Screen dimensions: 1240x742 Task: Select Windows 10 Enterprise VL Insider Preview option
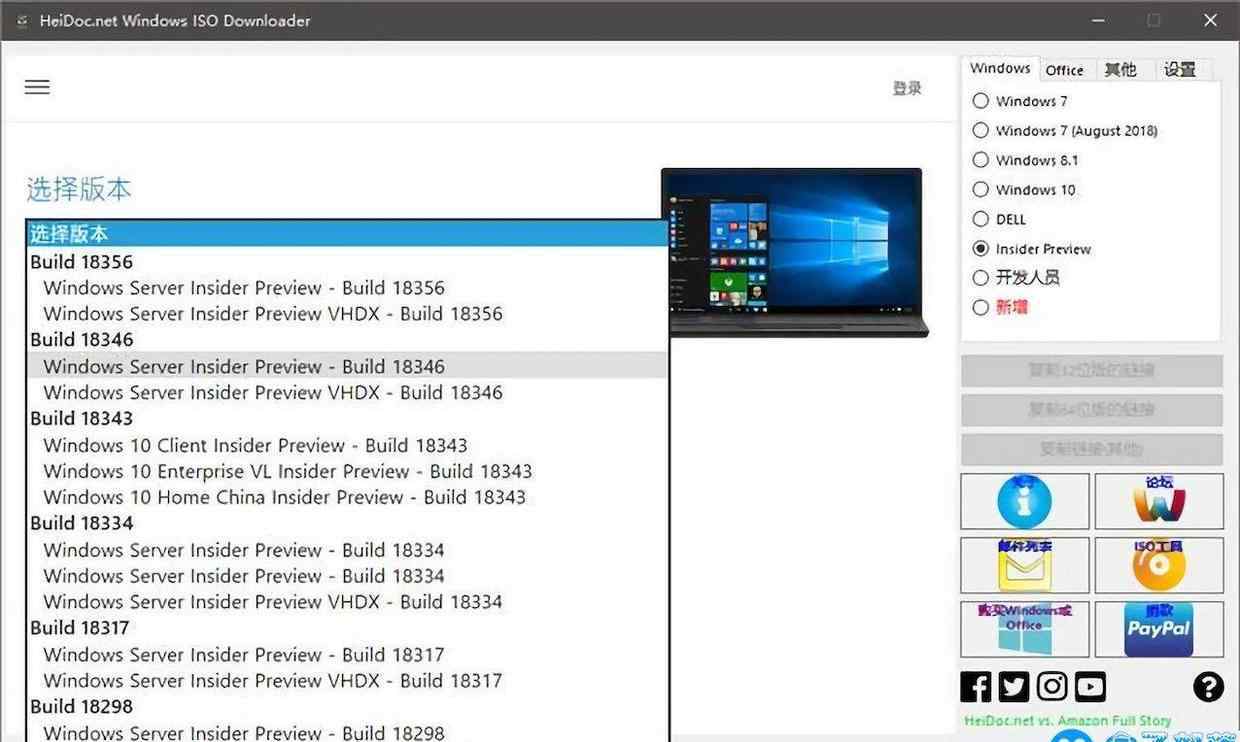coord(347,471)
